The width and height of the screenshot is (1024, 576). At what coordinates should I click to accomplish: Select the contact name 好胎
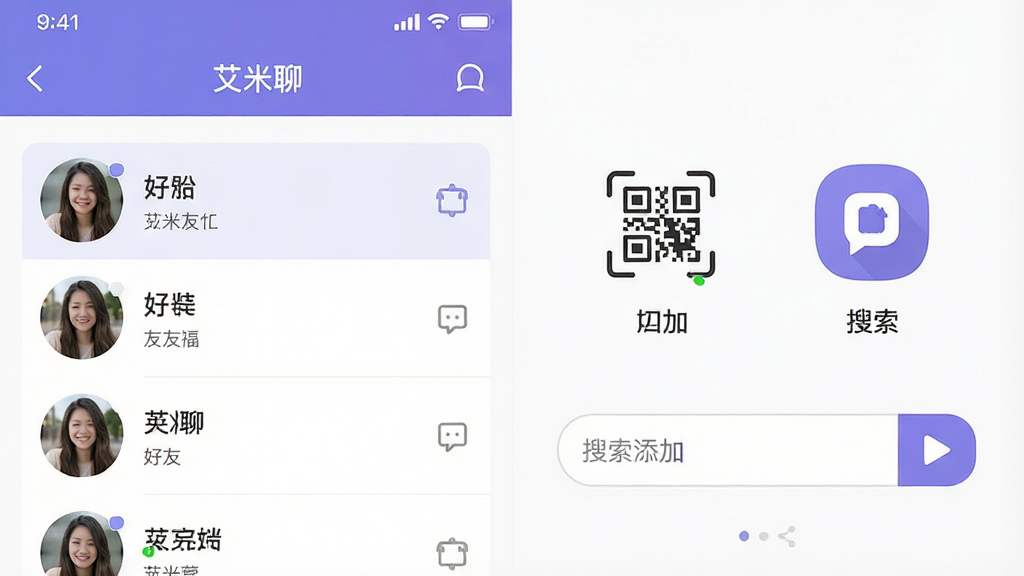[170, 187]
